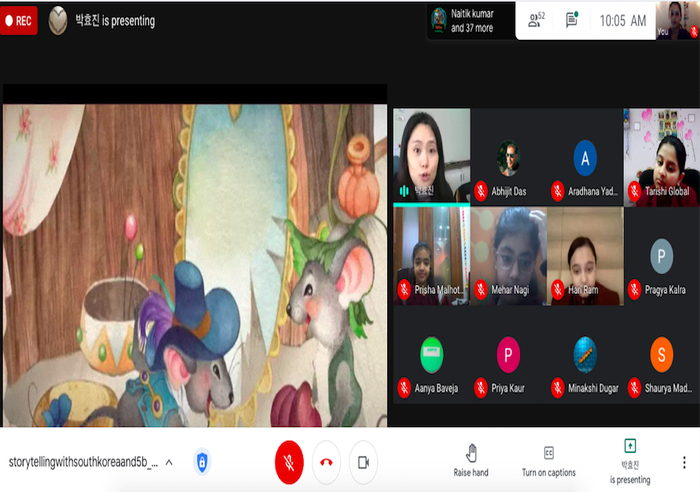Click Prisha Malhot muted mic icon
700x492 pixels.
click(404, 289)
